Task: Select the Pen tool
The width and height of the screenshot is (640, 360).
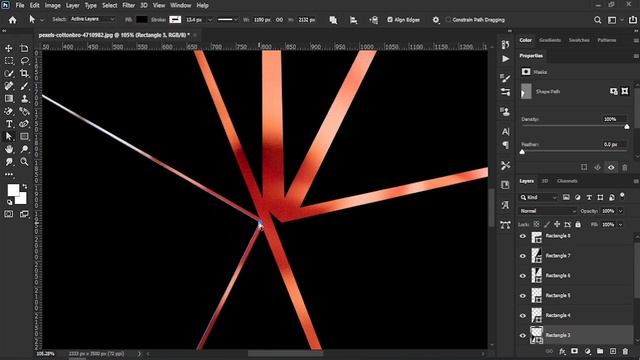Action: click(x=24, y=124)
